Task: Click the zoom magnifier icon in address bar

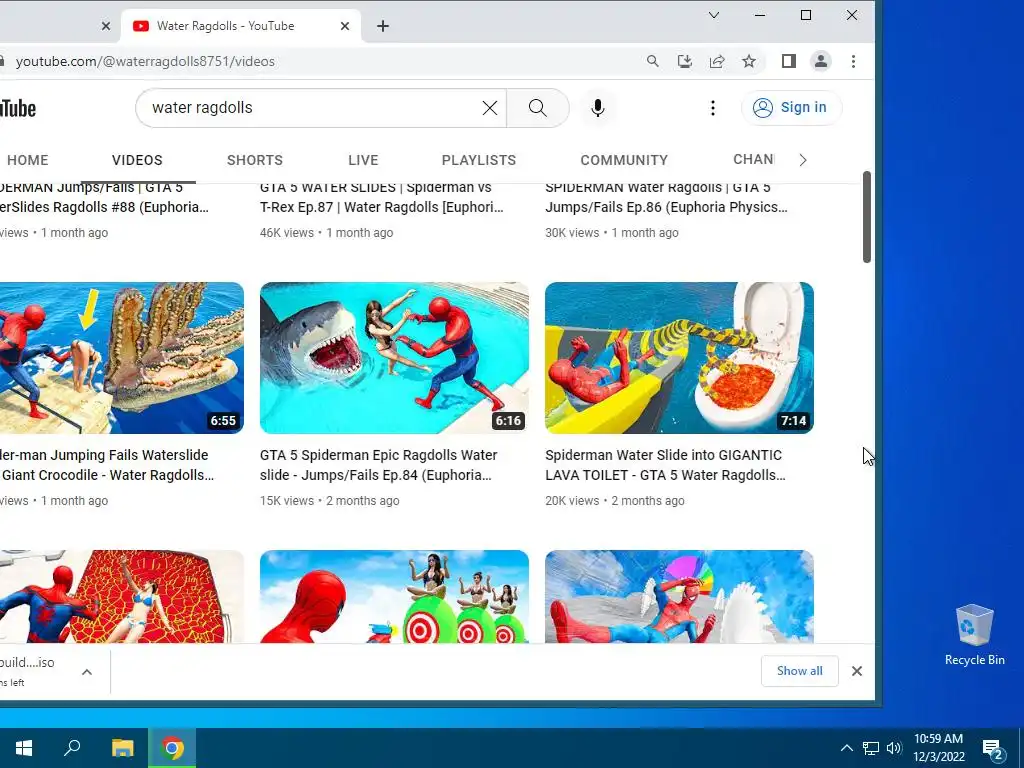Action: 652,61
